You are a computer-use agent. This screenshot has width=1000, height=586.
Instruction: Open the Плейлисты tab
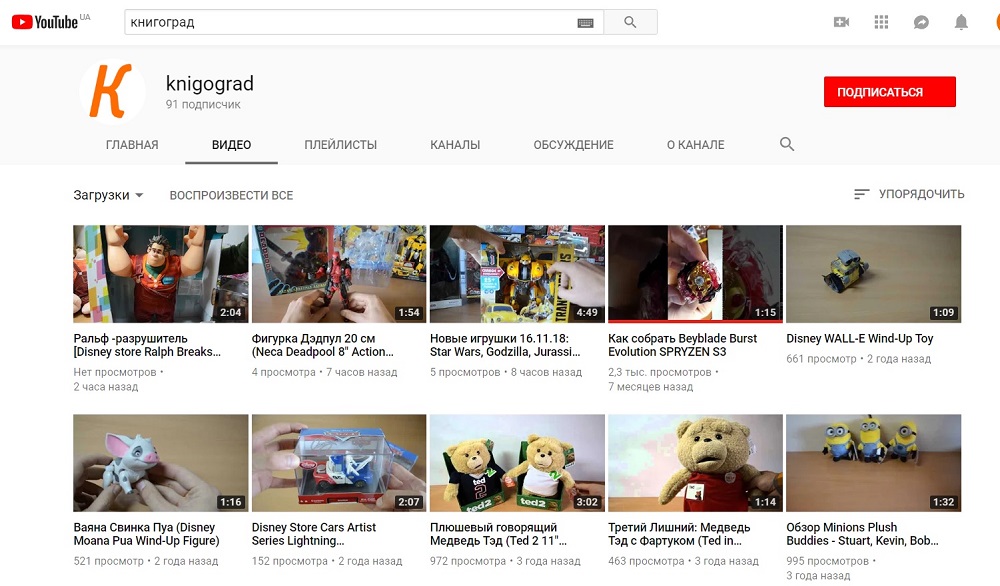point(341,145)
